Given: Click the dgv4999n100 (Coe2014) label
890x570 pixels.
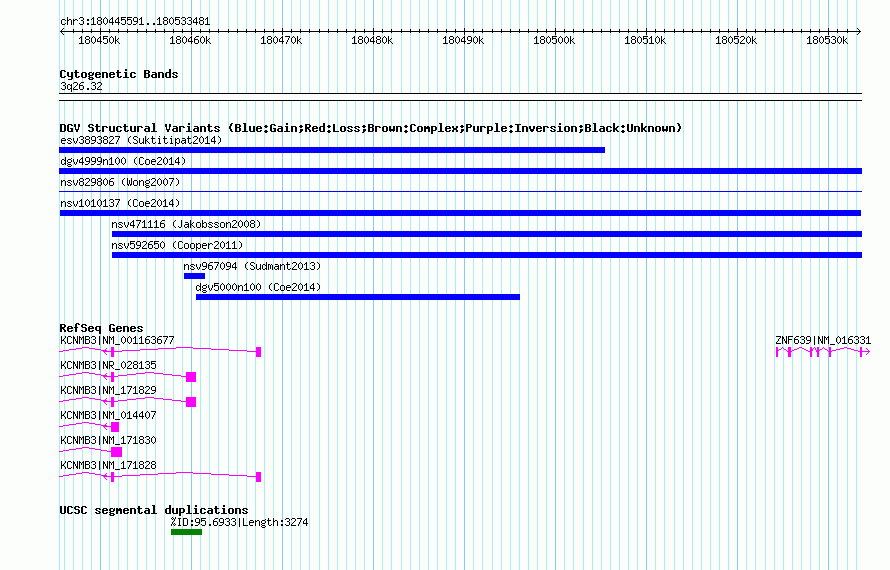Looking at the screenshot, I should point(123,161).
